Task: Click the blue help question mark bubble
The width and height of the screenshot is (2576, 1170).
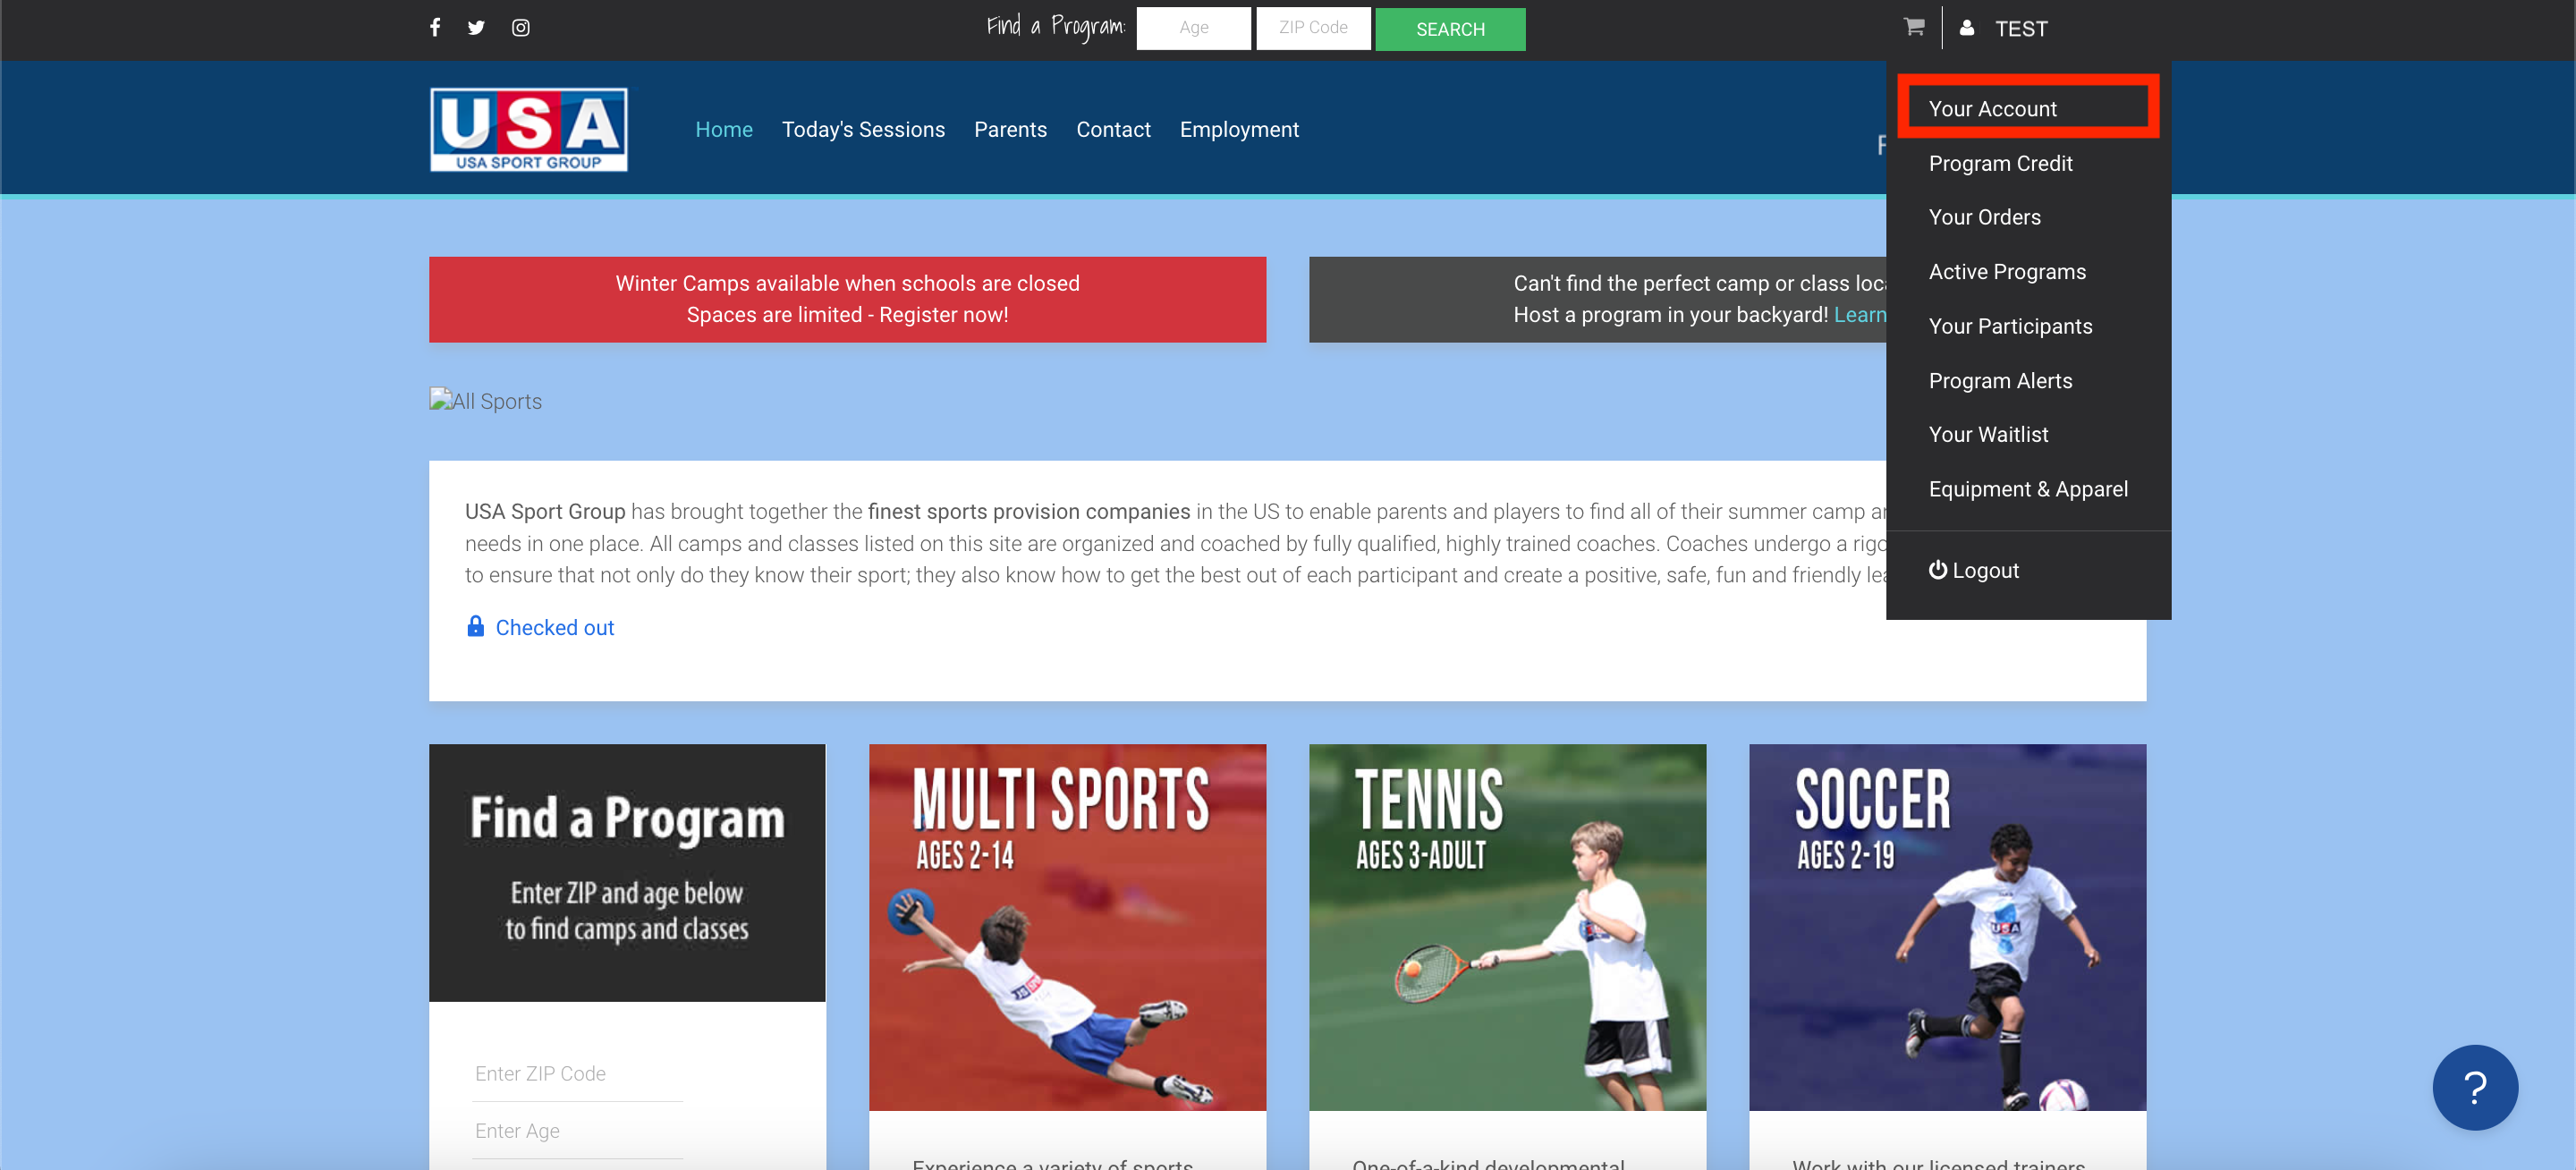Action: 2474,1087
